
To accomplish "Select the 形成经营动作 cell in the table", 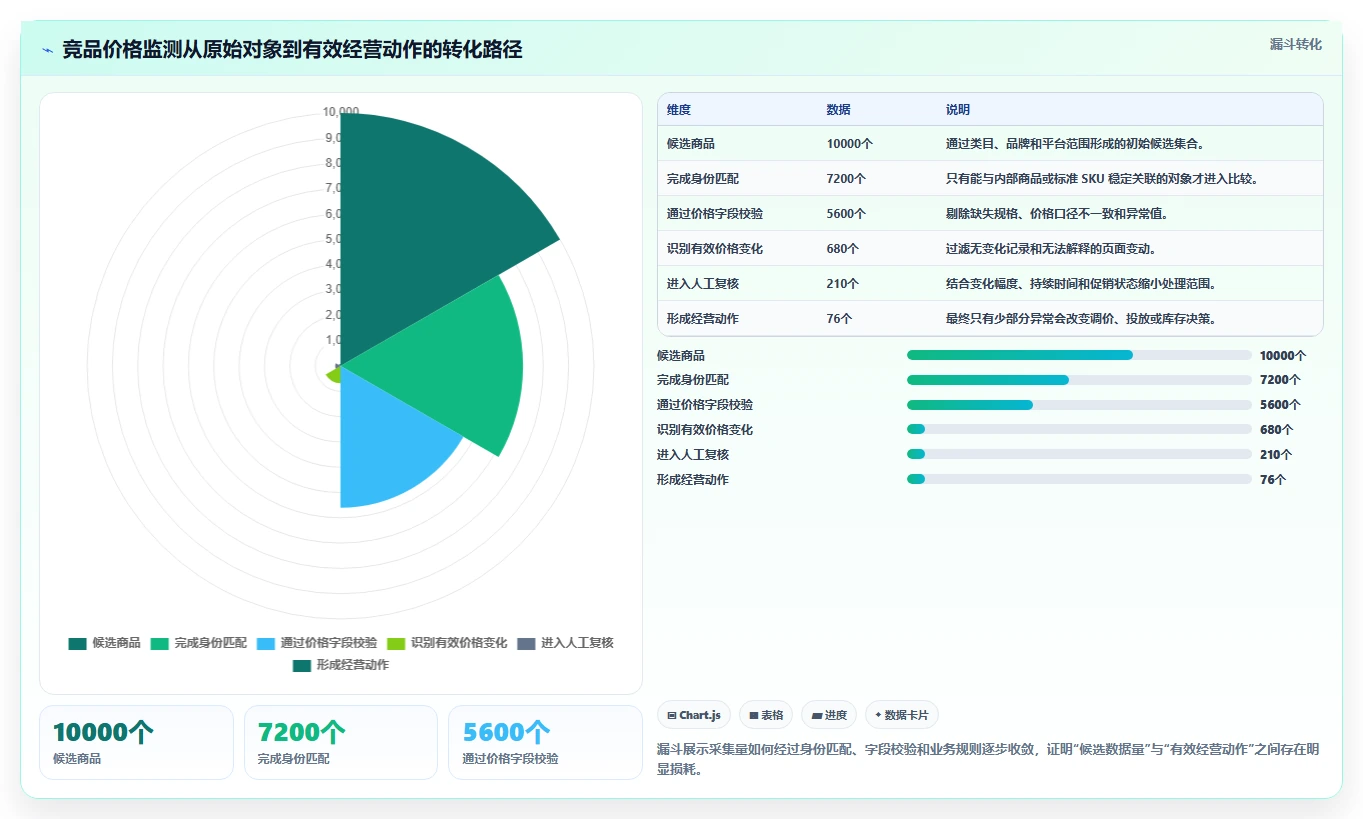I will (703, 319).
